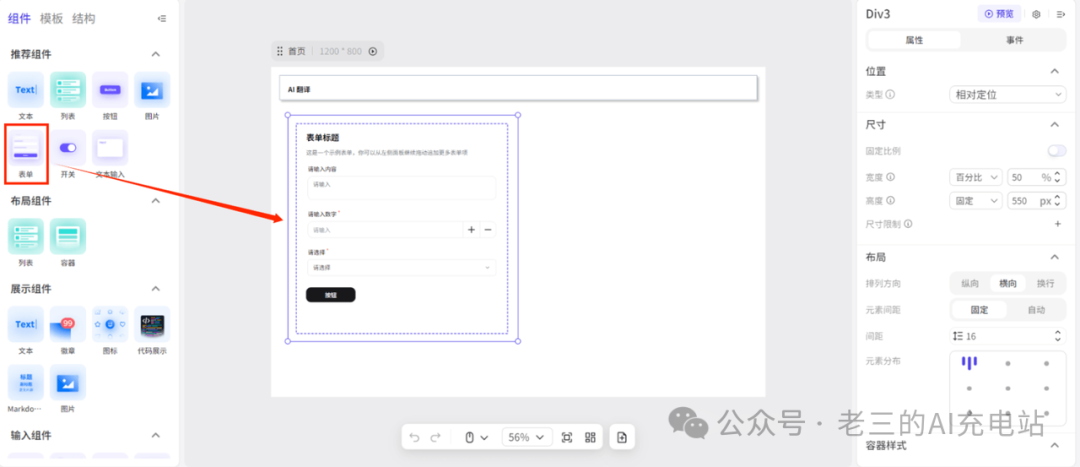Switch to the 结构 tab
This screenshot has height=467, width=1080.
(x=83, y=19)
